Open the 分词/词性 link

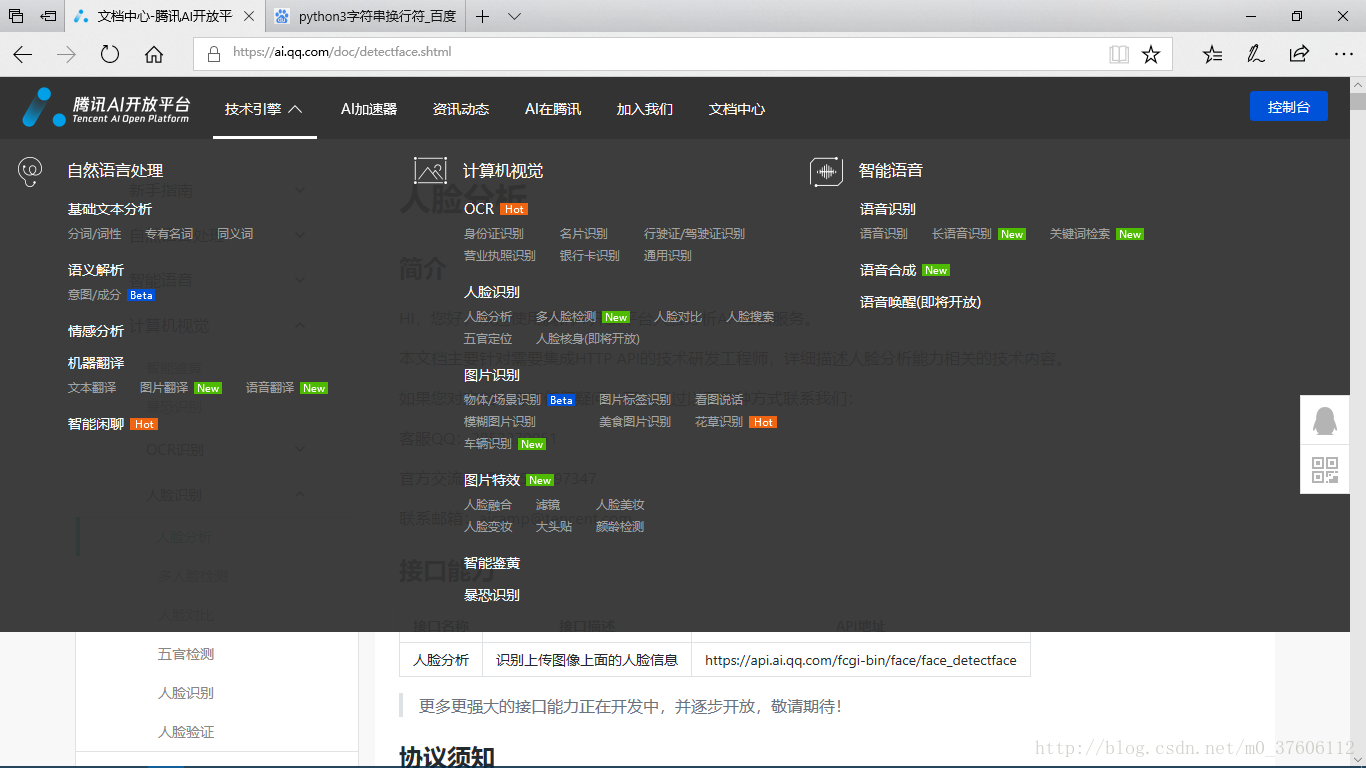(x=94, y=234)
